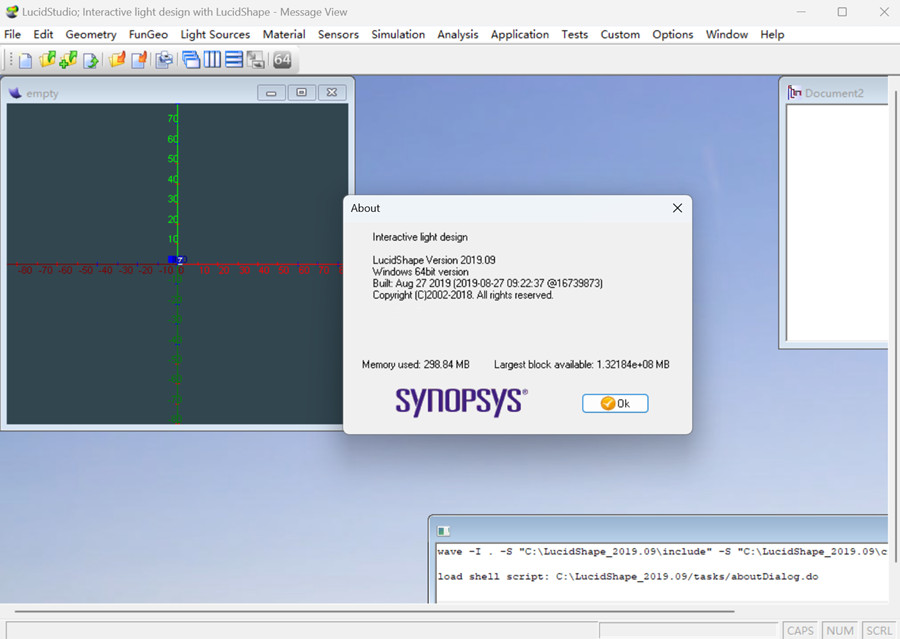Screen dimensions: 900x639
Task: Click the message window's title bar icon
Action: tap(443, 531)
